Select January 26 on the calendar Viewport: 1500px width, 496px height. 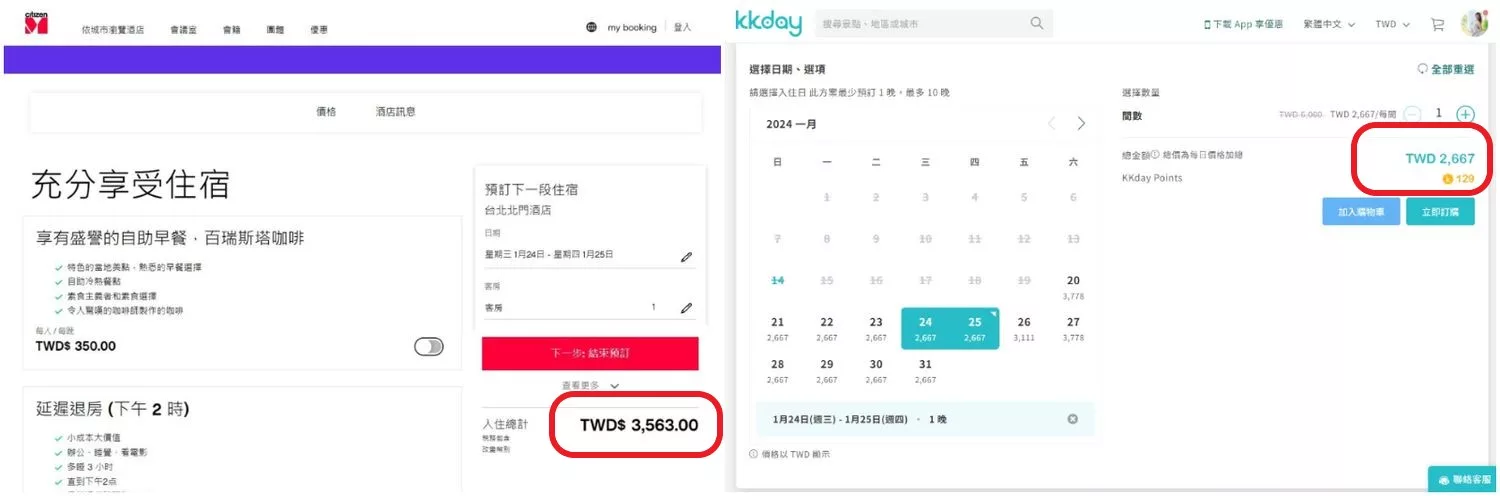click(x=1024, y=327)
